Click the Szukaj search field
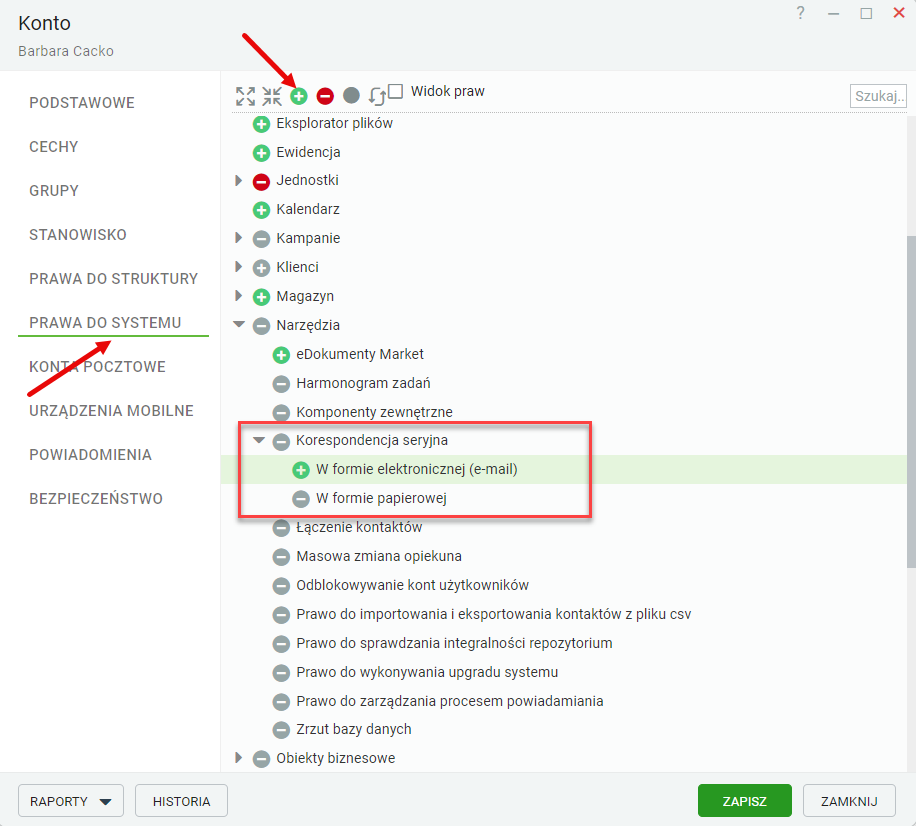Viewport: 916px width, 826px height. coord(878,96)
